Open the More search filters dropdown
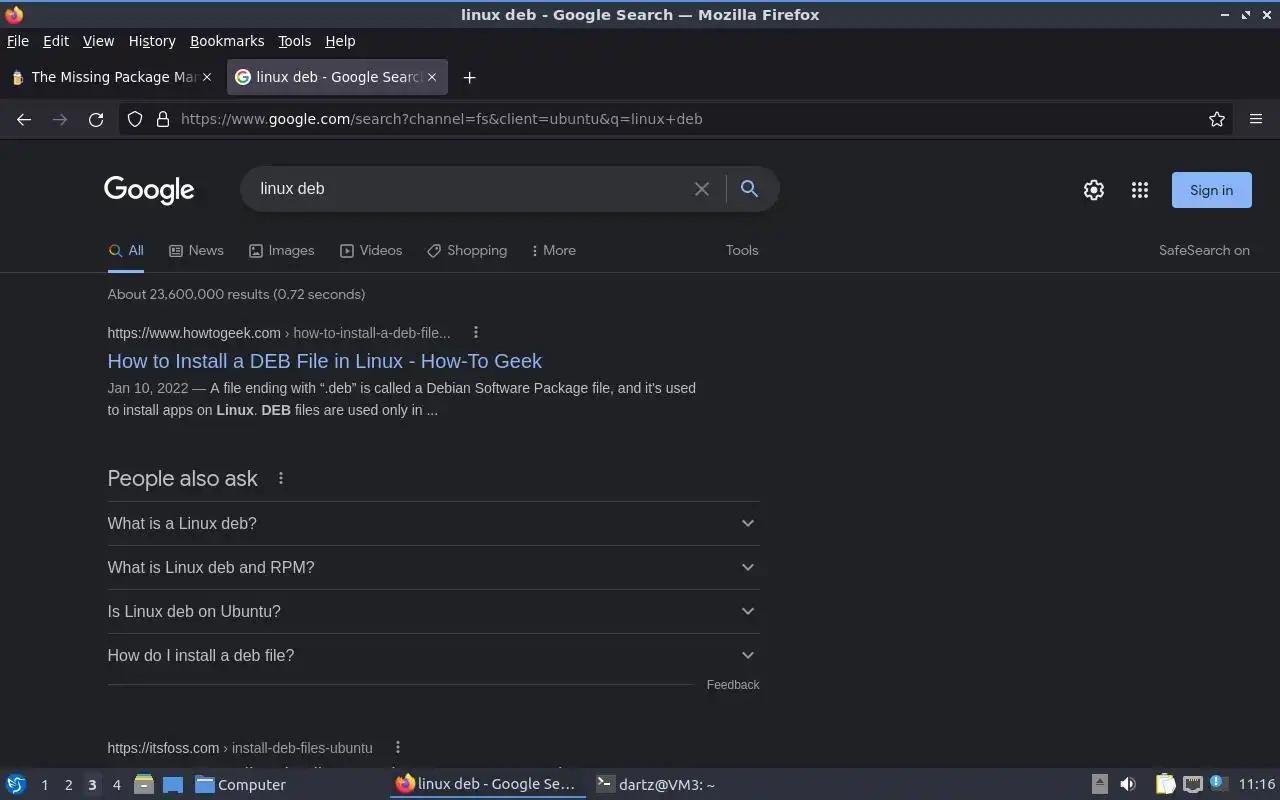Screen dimensions: 1280x800 pos(553,250)
